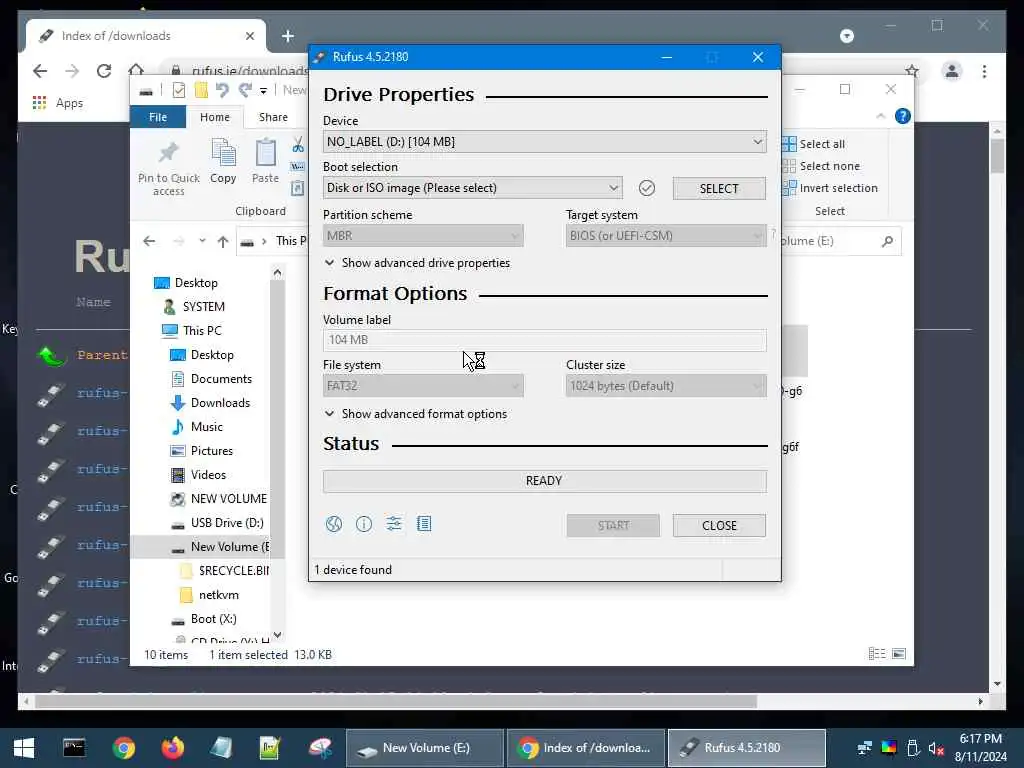The height and width of the screenshot is (768, 1024).
Task: Expand Show advanced format options
Action: pos(416,414)
